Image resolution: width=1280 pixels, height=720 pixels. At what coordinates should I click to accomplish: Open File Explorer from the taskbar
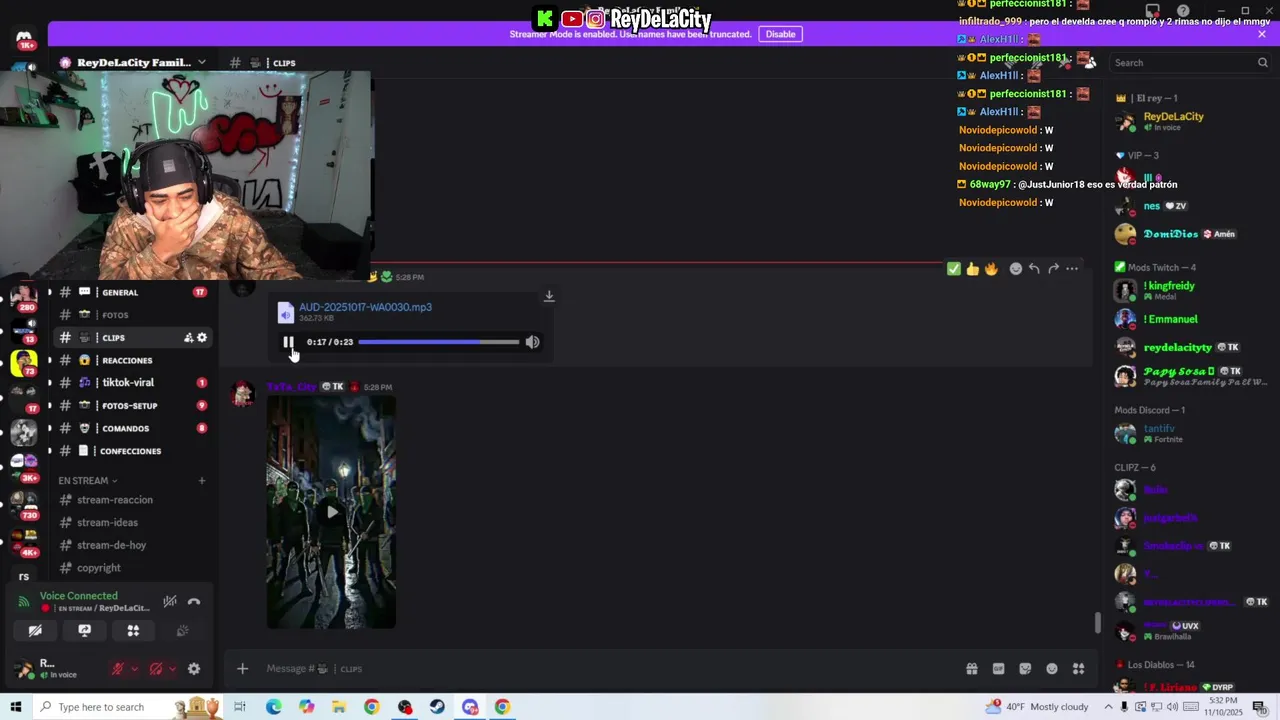[339, 707]
